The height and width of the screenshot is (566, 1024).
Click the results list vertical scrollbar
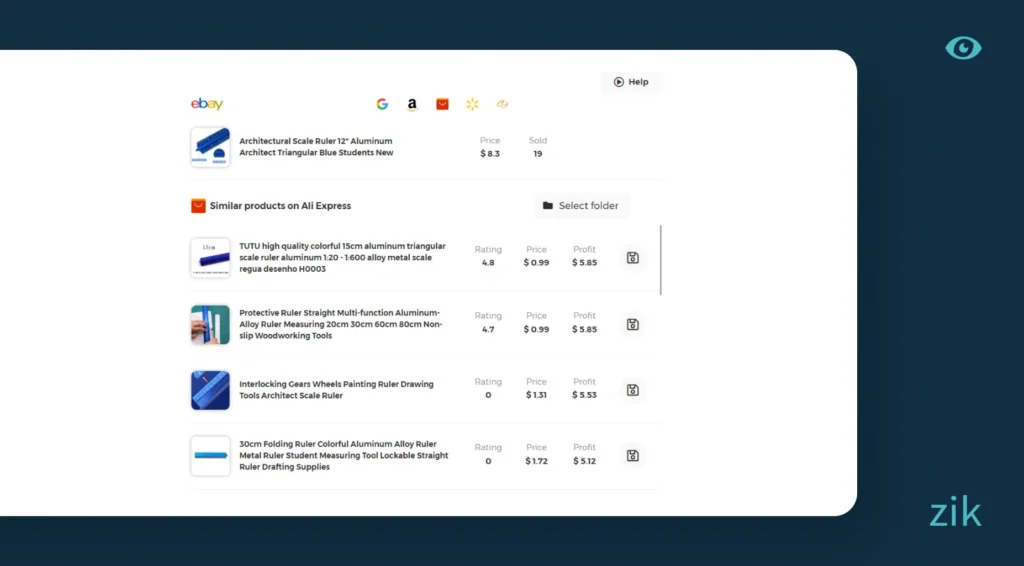click(661, 260)
